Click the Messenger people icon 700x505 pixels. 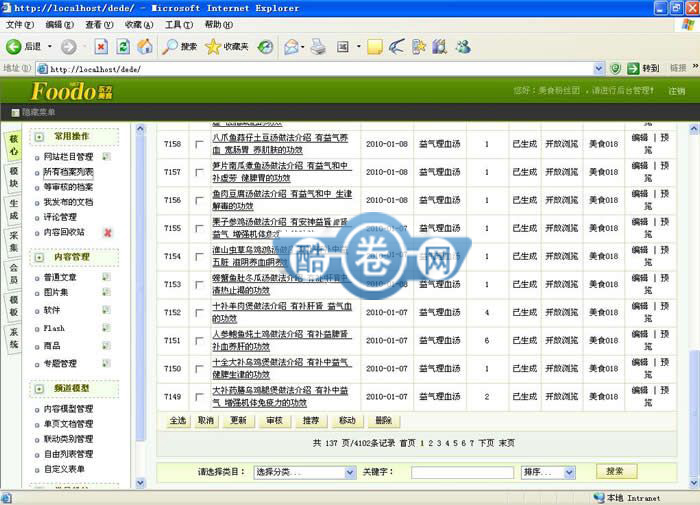463,46
